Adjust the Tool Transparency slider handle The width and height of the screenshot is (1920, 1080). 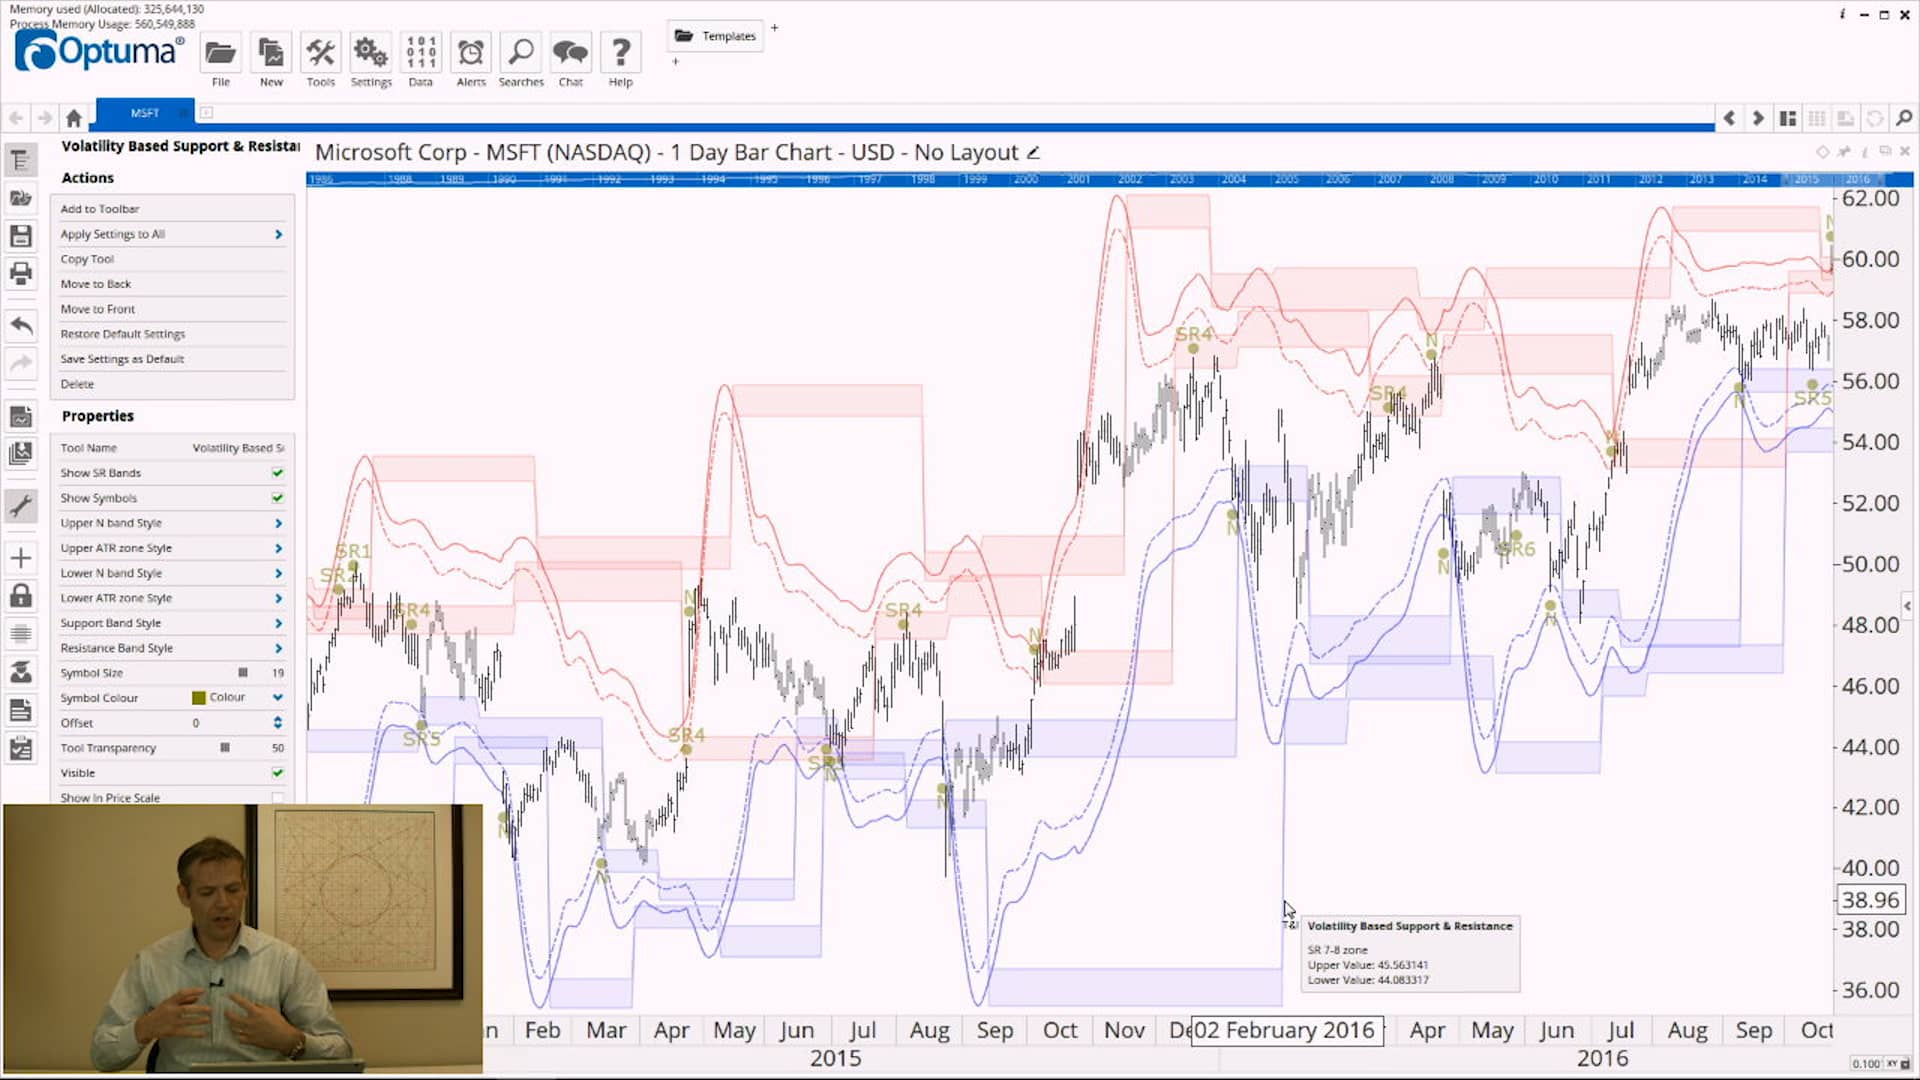225,748
